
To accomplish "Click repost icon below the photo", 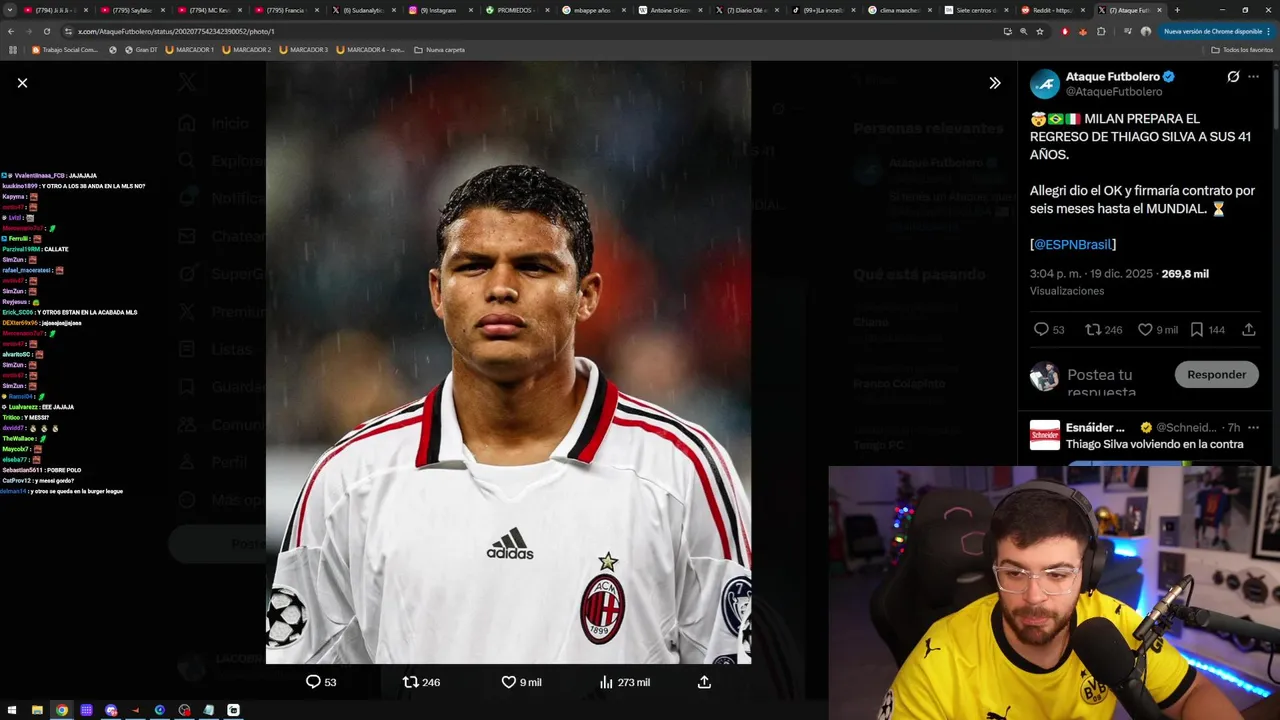I will (x=410, y=682).
